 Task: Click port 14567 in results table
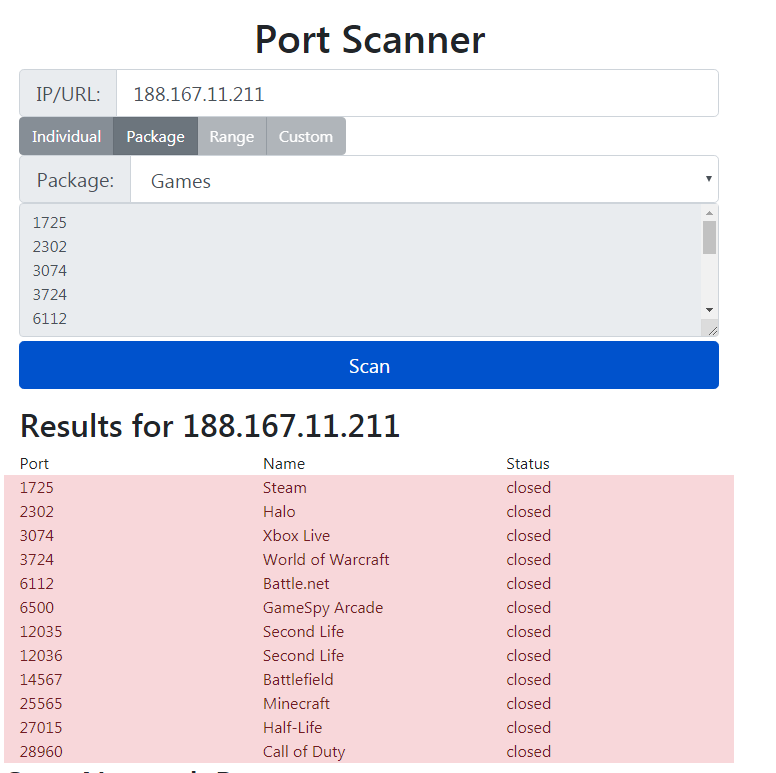(x=41, y=680)
